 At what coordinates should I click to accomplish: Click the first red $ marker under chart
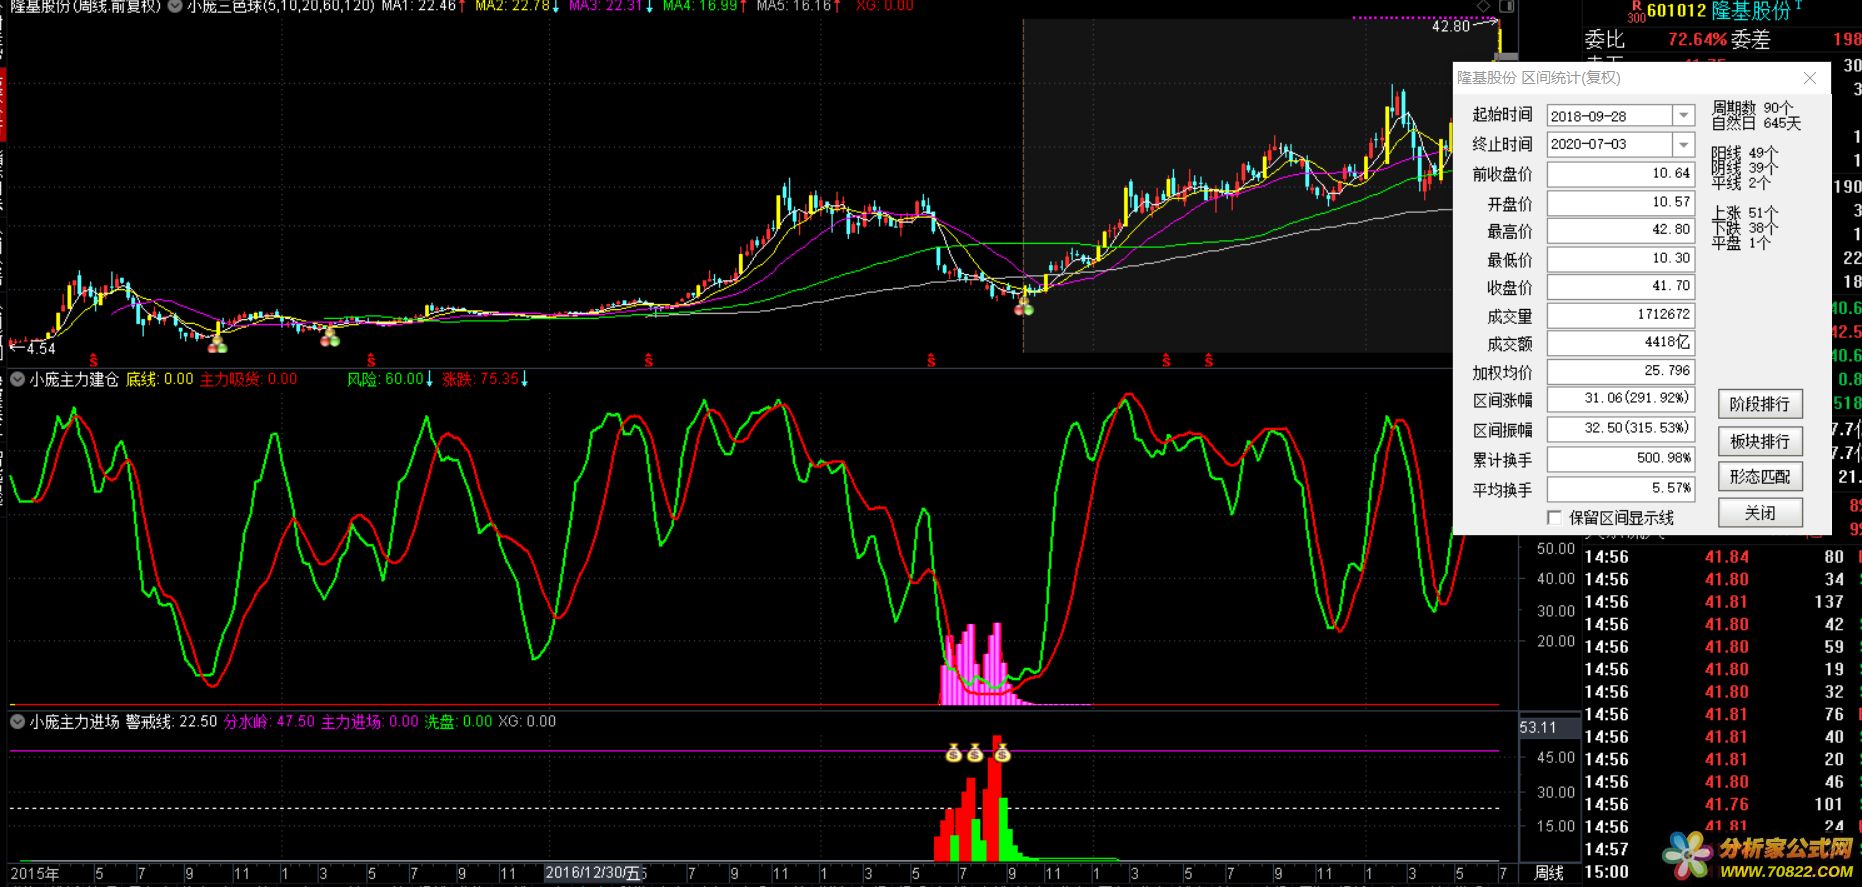click(94, 360)
